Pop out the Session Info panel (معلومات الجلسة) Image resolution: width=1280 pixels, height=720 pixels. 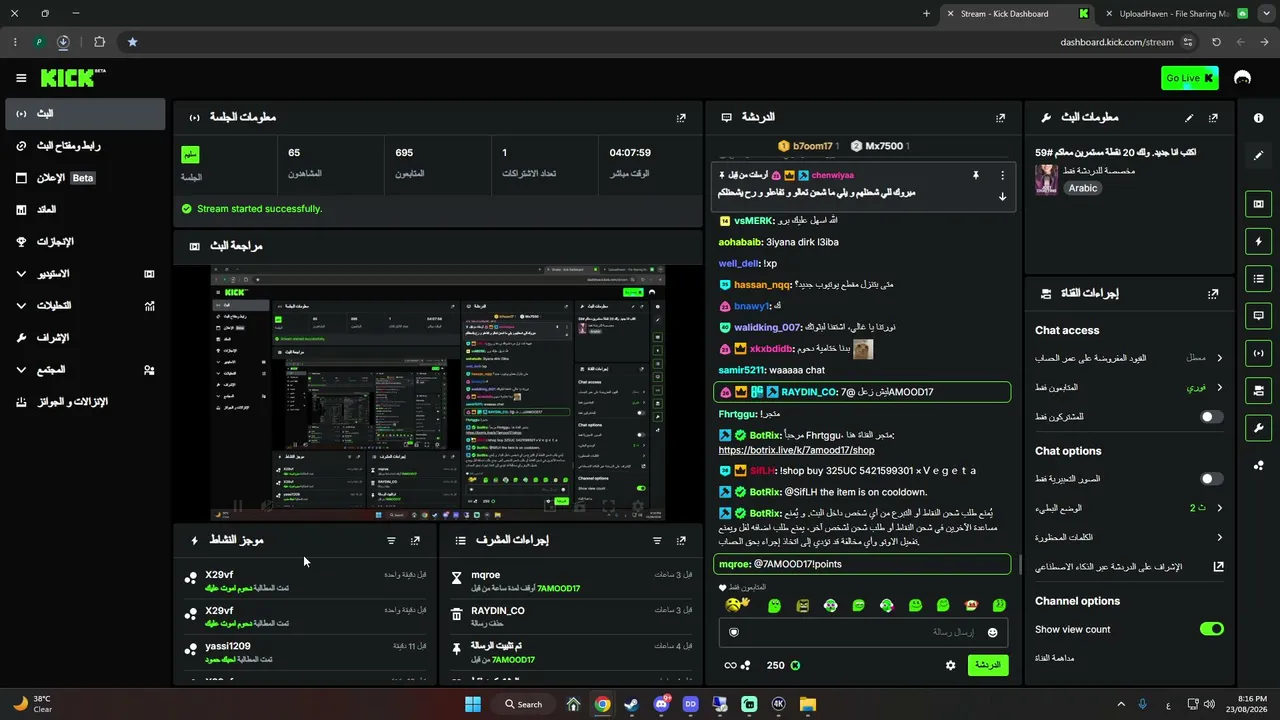tap(681, 117)
